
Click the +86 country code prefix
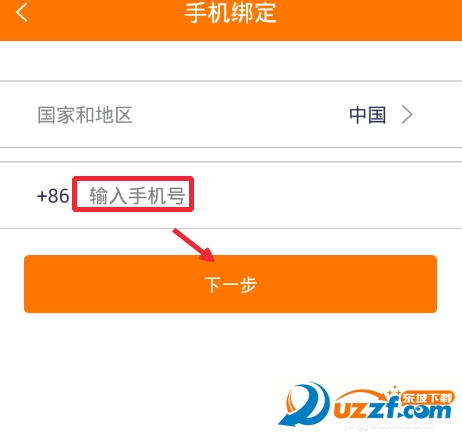53,195
